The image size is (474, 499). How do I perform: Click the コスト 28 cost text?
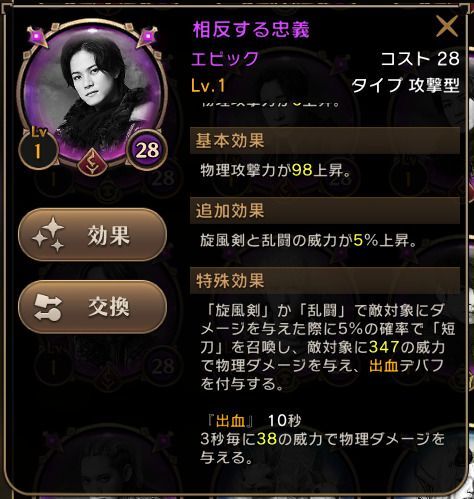(x=420, y=59)
